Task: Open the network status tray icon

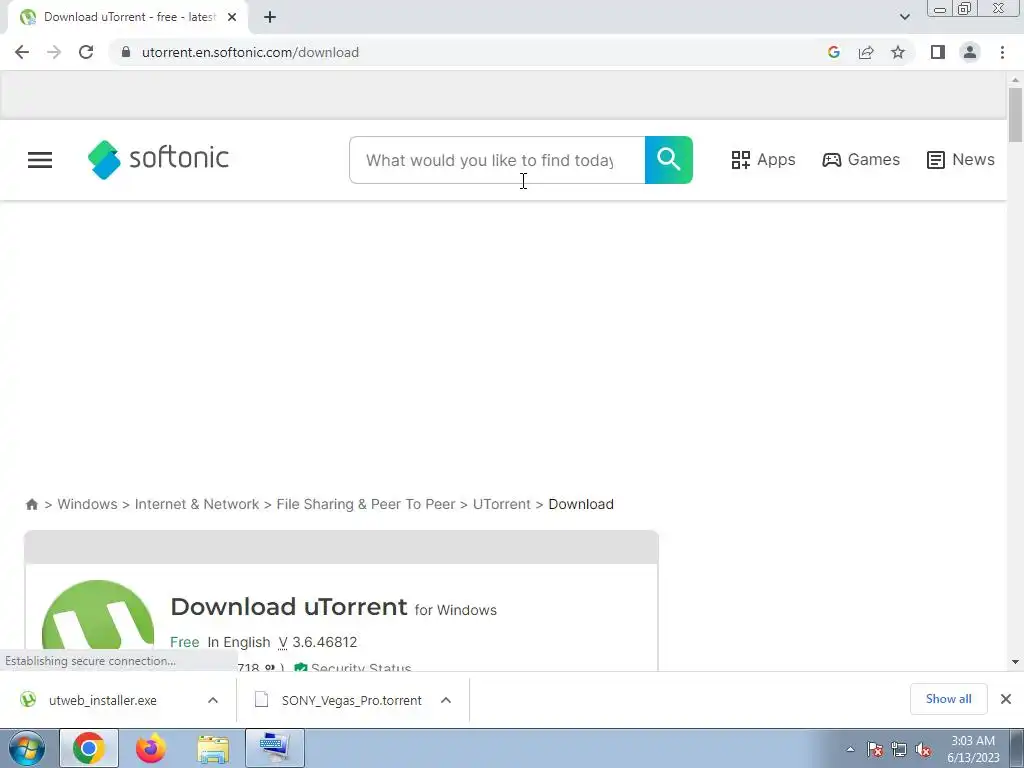Action: (x=899, y=749)
